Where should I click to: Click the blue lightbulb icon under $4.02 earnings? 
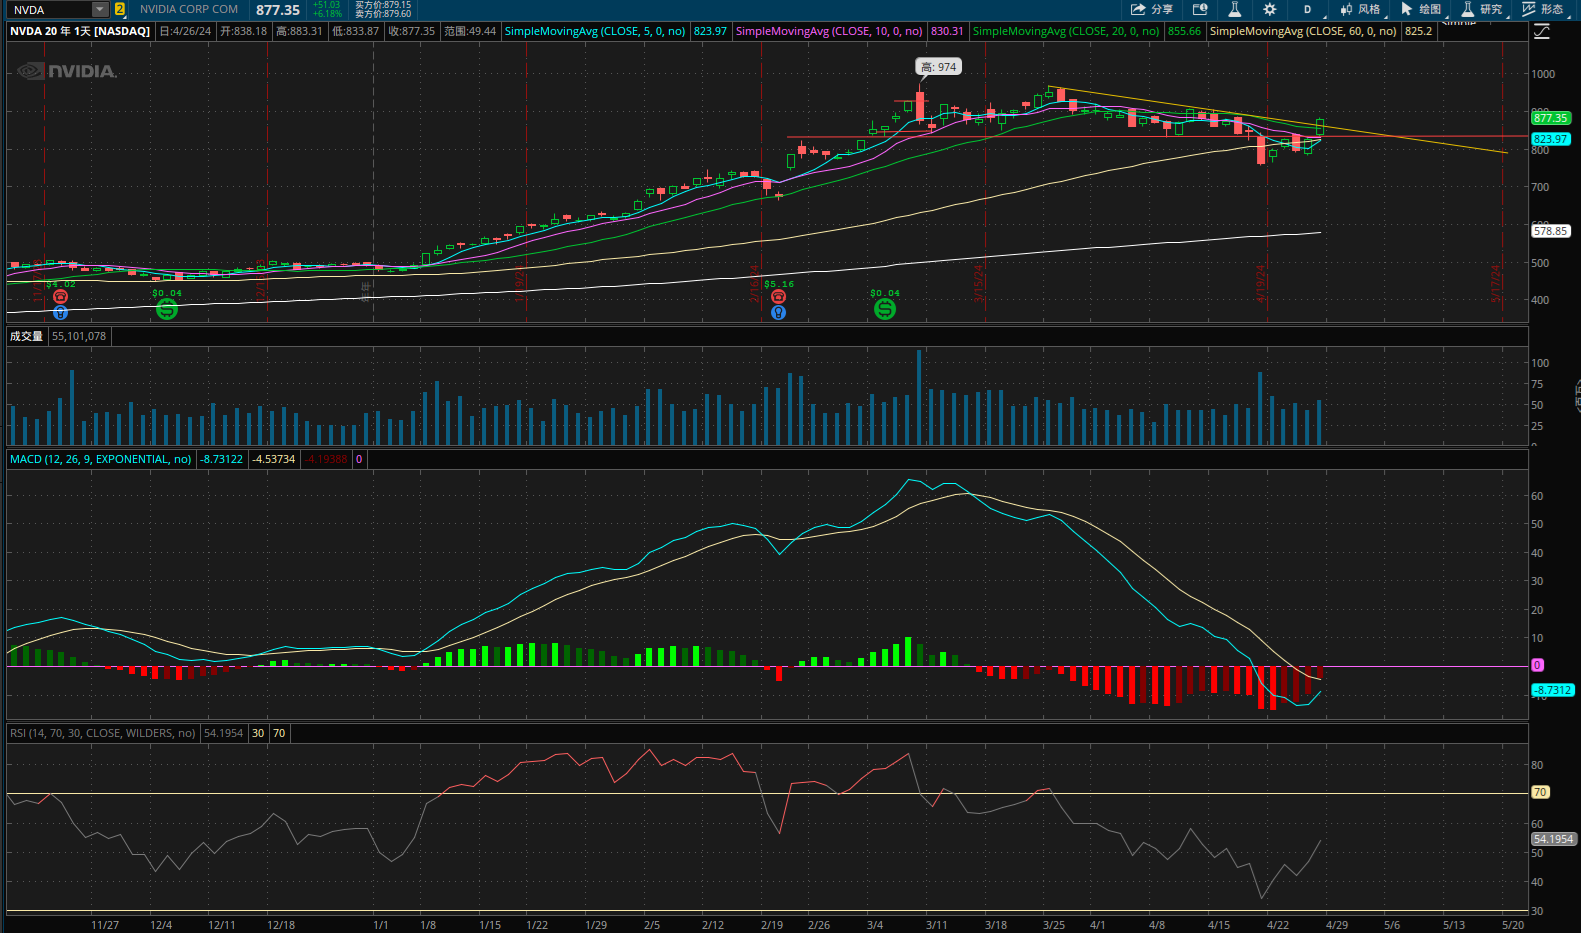(61, 313)
